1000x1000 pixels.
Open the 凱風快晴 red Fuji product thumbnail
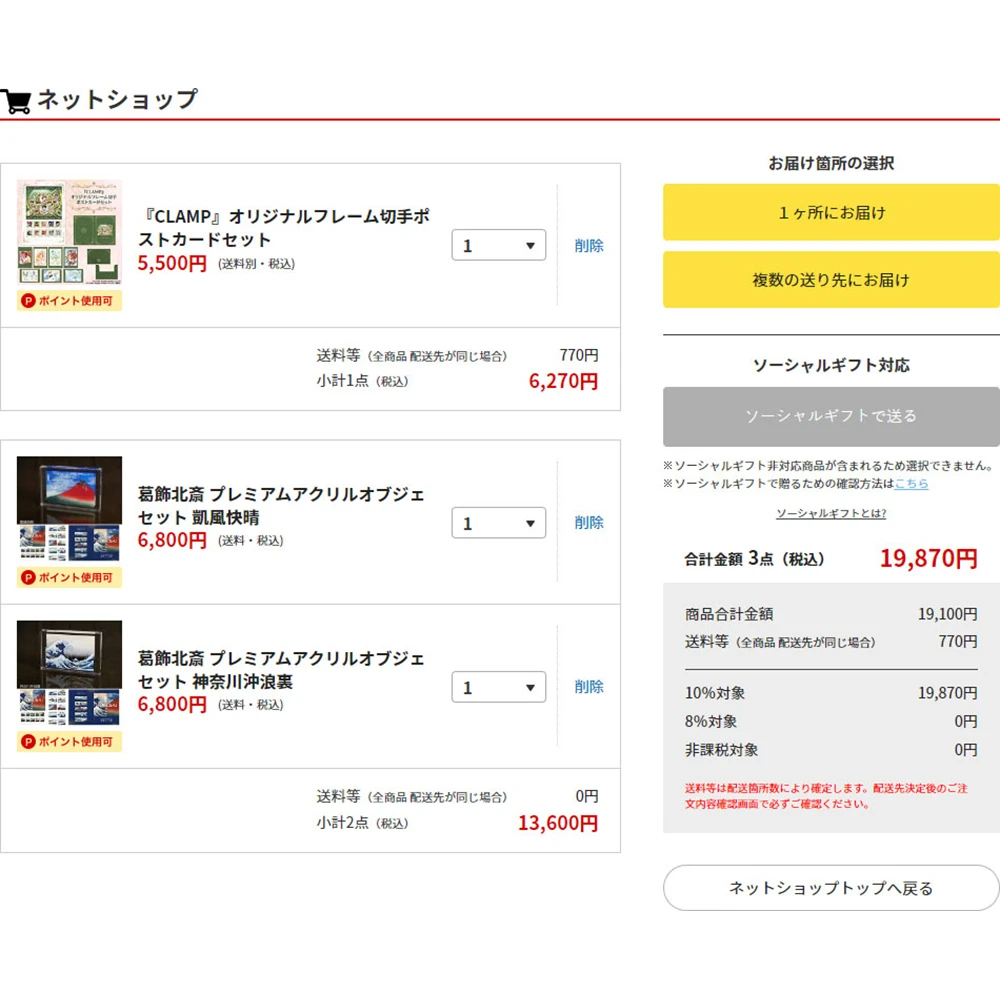pos(69,508)
